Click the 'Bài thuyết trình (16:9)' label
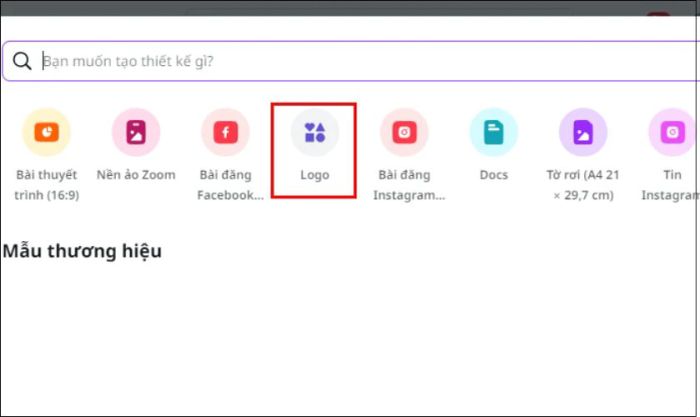This screenshot has width=700, height=417. pos(46,185)
